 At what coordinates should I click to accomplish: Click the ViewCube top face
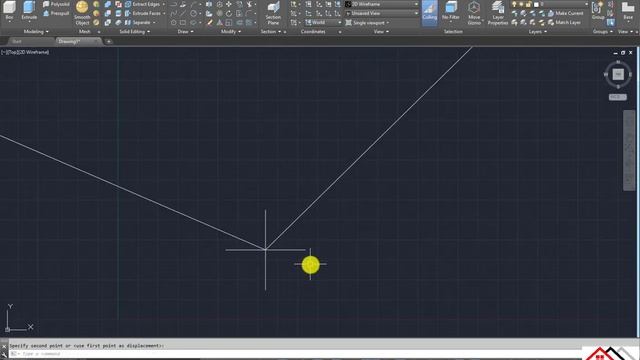618,74
